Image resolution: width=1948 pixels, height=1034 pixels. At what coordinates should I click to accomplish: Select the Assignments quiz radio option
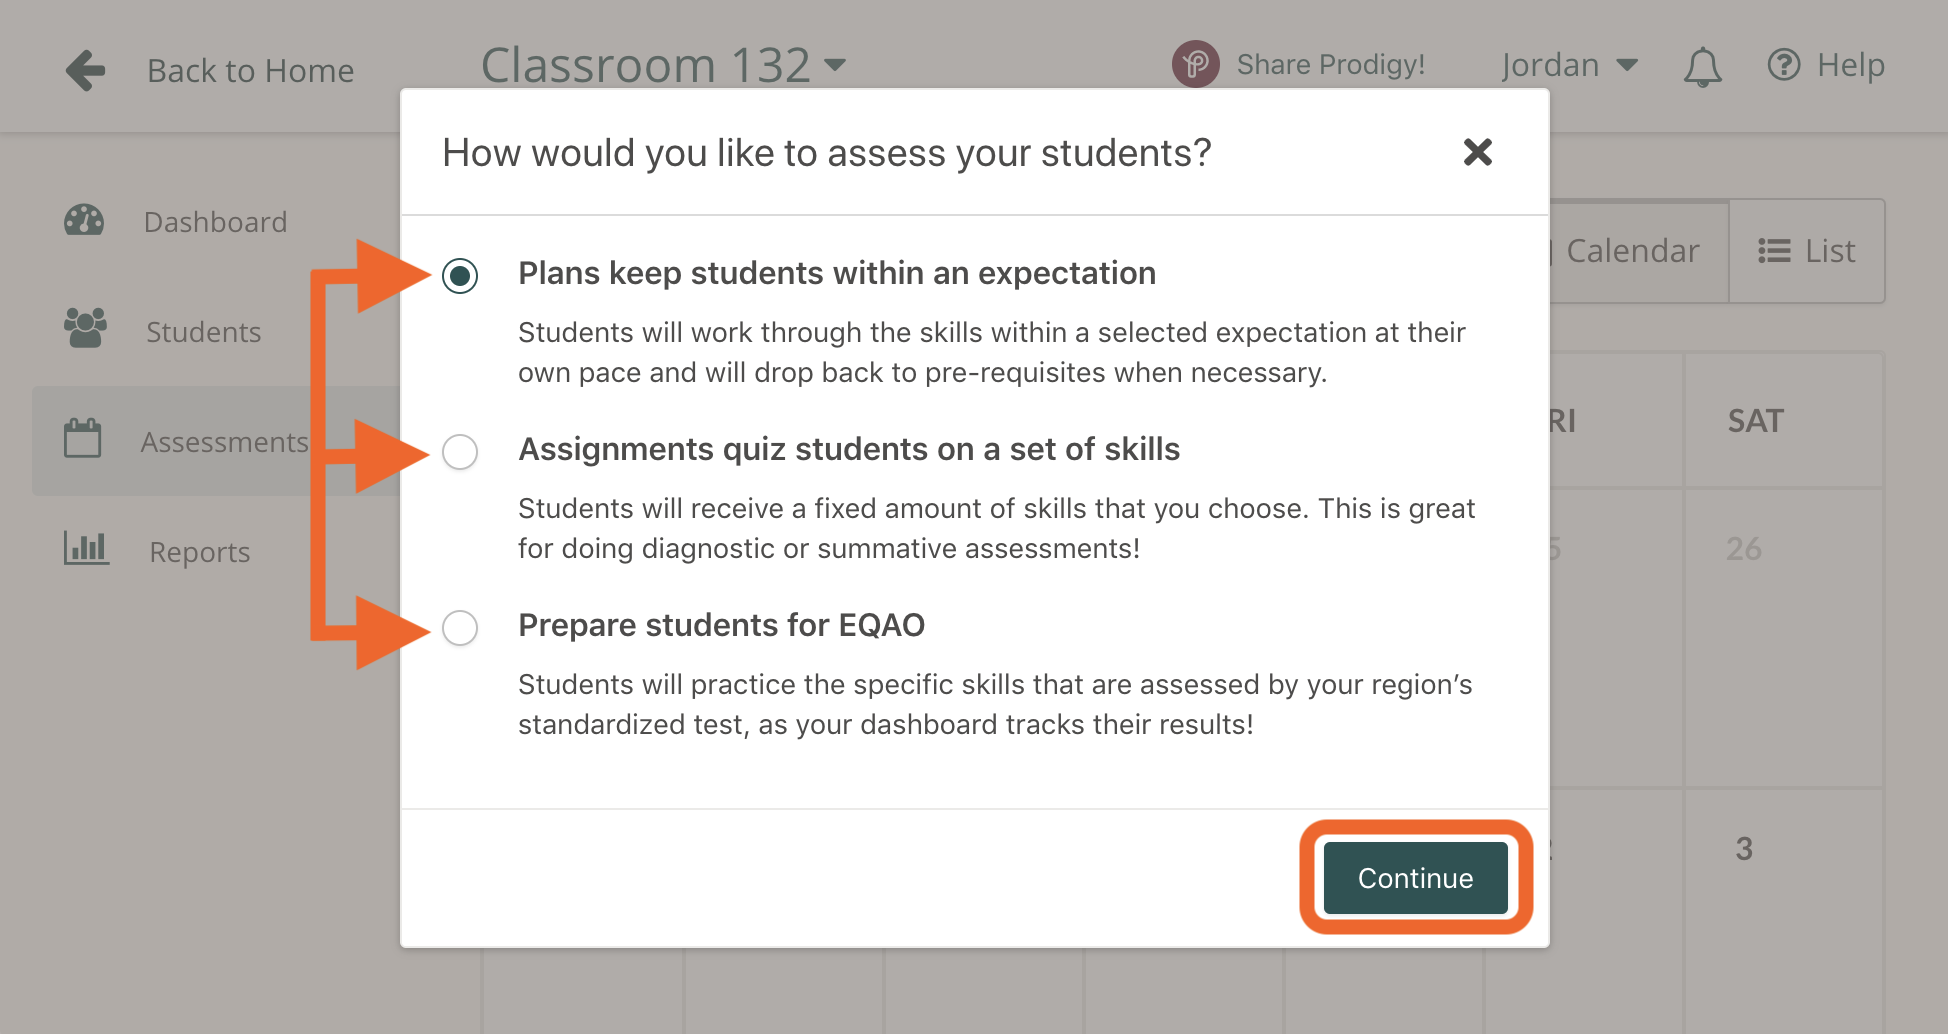(x=460, y=452)
